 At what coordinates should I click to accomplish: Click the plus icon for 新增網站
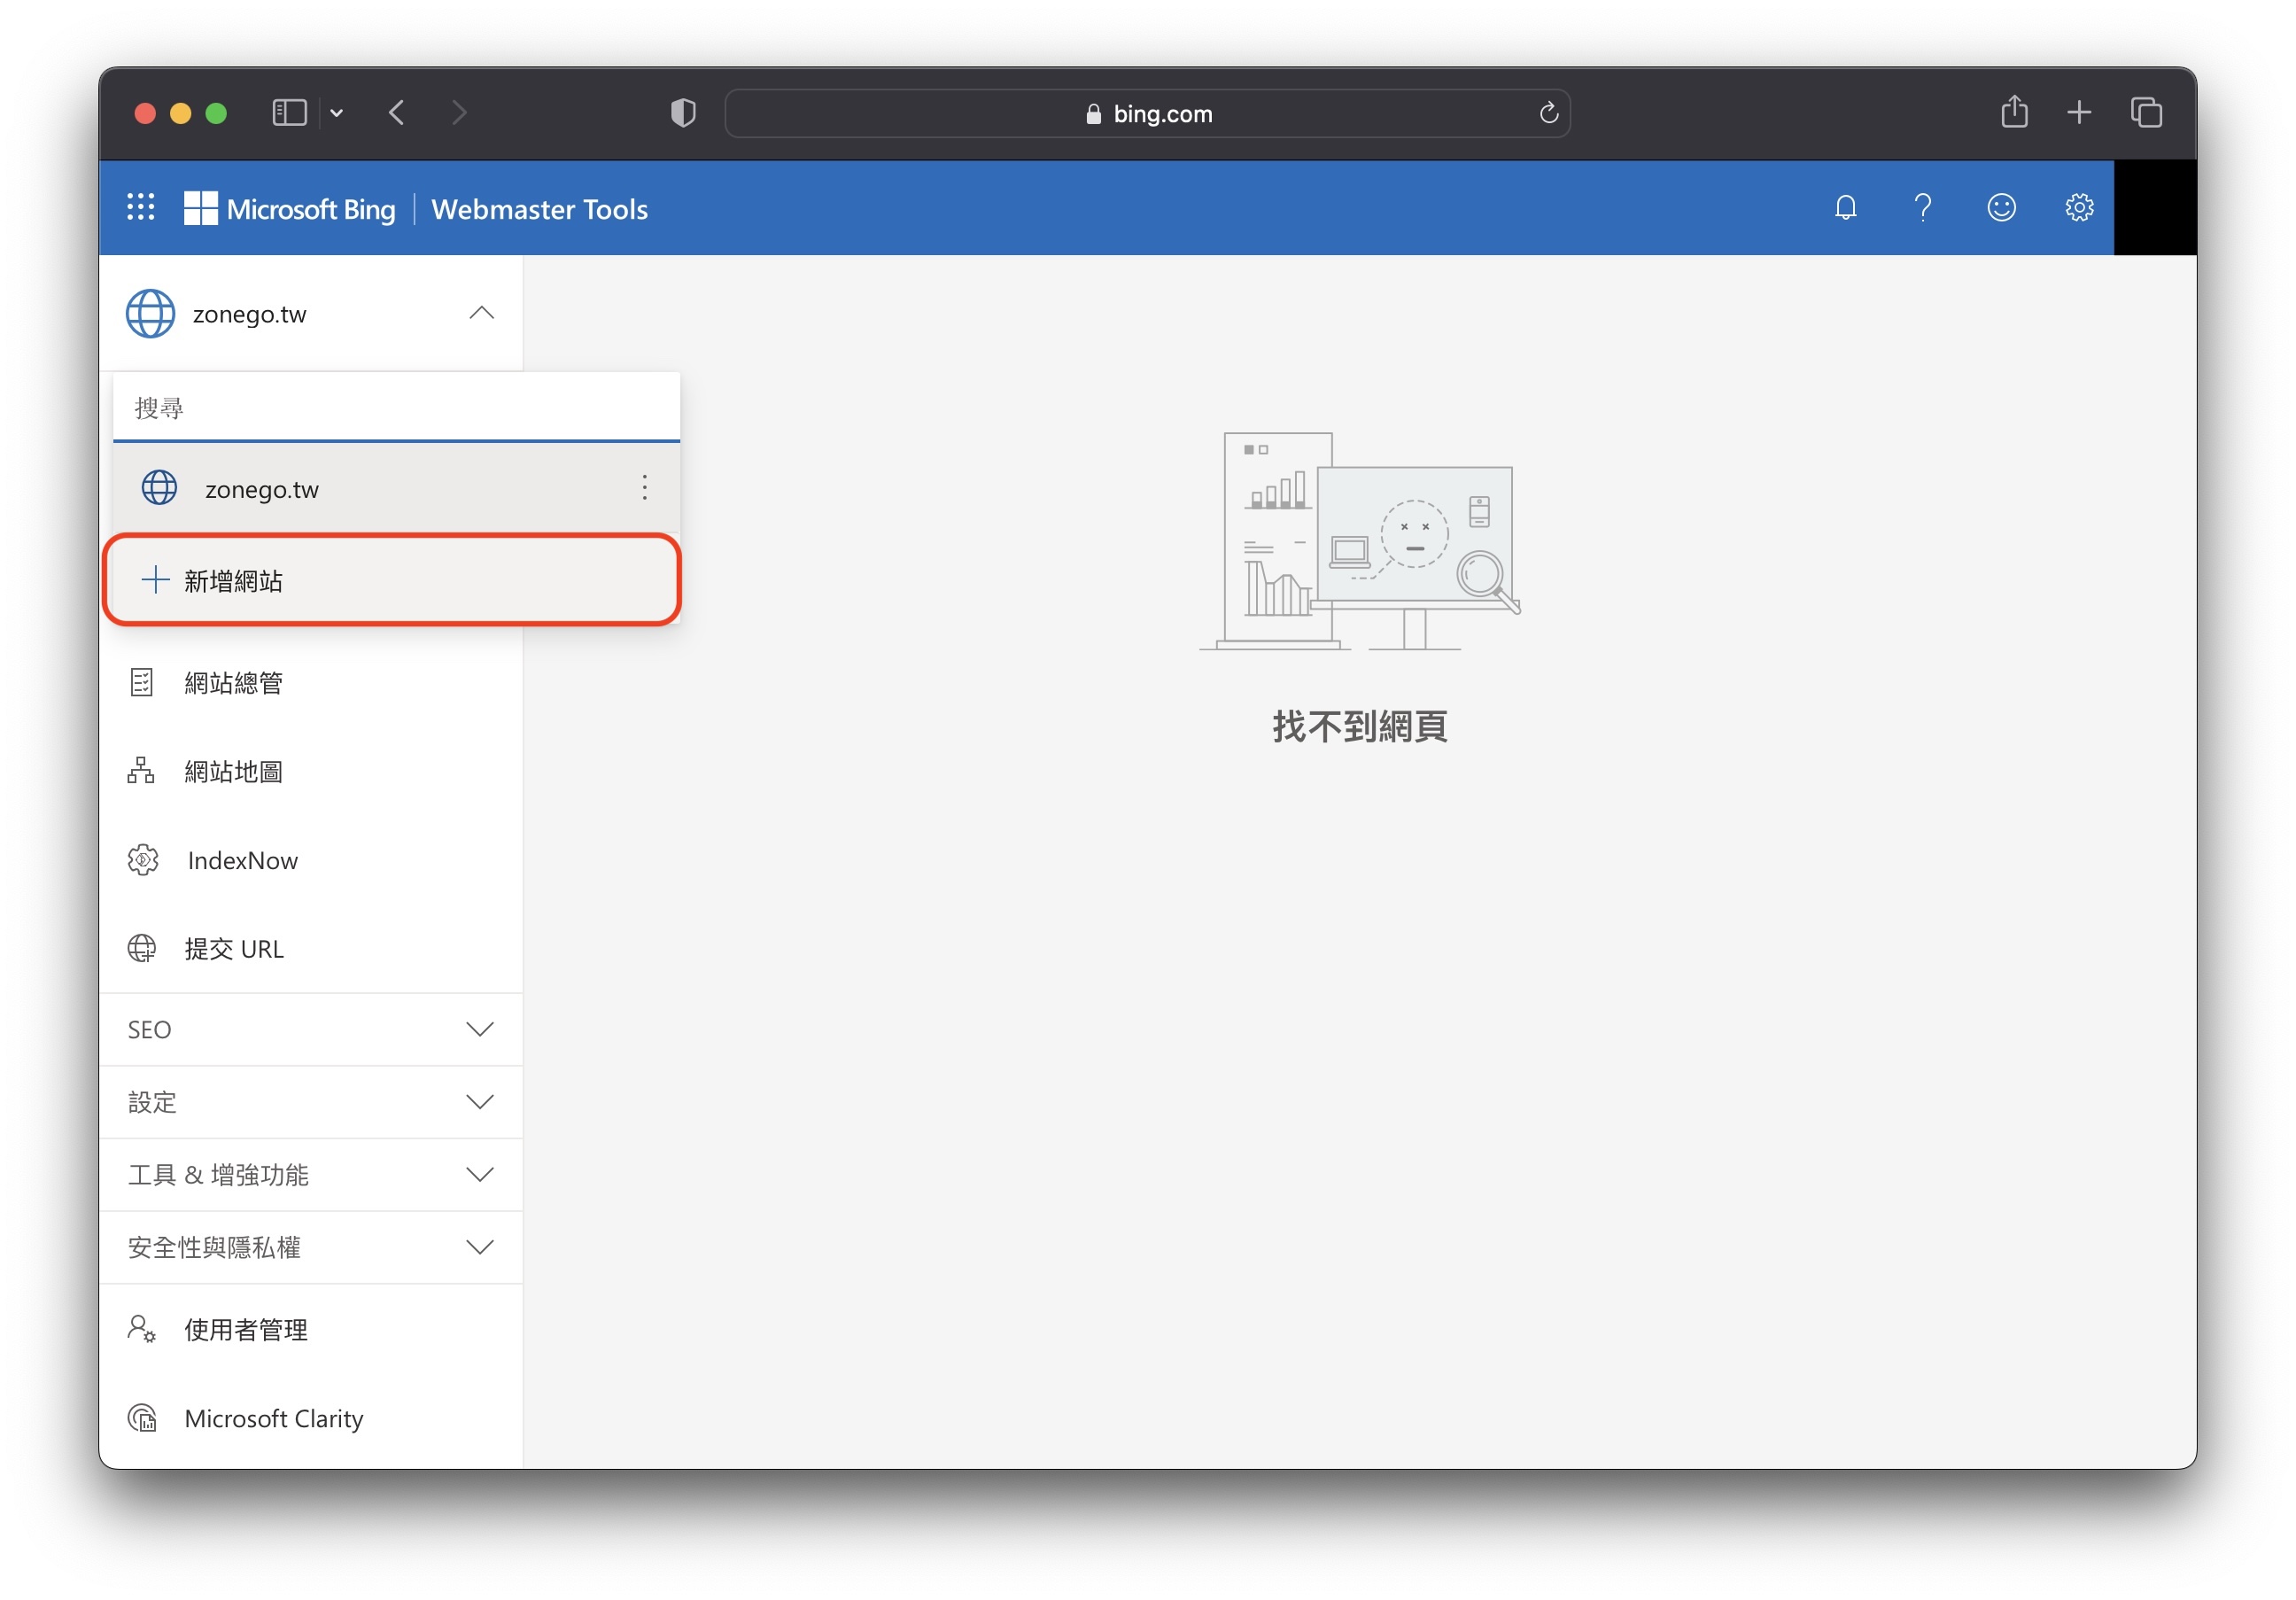click(x=155, y=580)
